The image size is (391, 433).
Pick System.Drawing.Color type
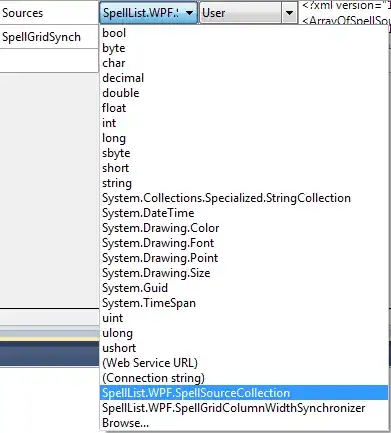244,228
